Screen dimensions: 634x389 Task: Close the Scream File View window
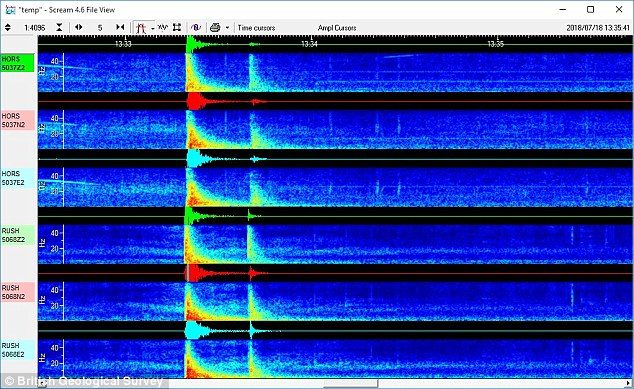tap(619, 9)
